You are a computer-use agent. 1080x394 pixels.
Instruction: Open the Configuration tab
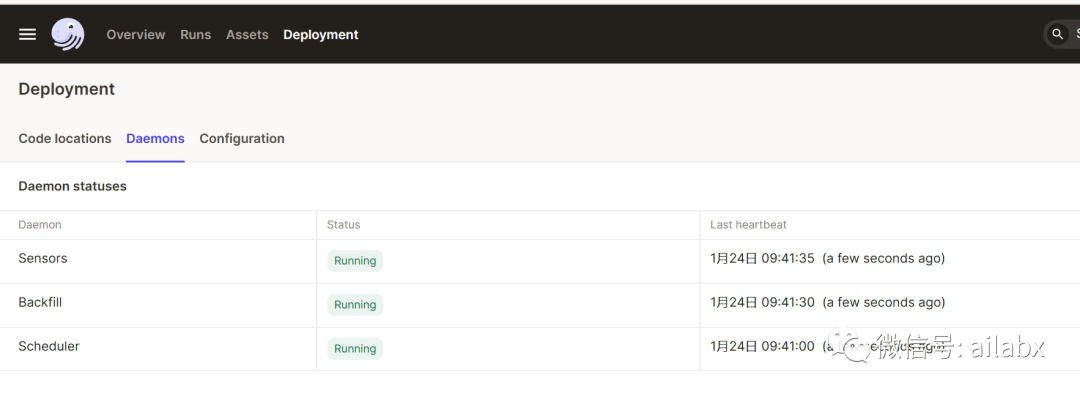pyautogui.click(x=242, y=138)
